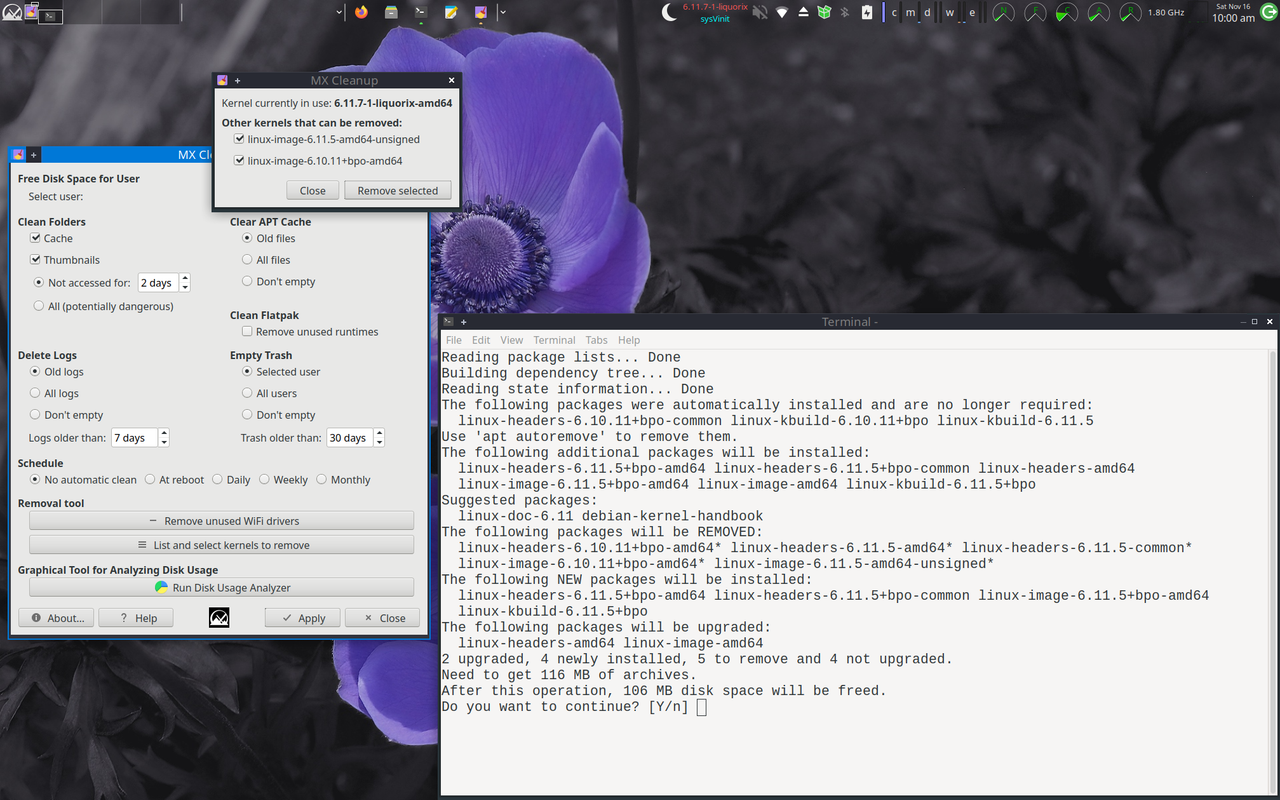Click the terminal prompt to answer Y/n
The height and width of the screenshot is (800, 1280).
pyautogui.click(x=700, y=706)
